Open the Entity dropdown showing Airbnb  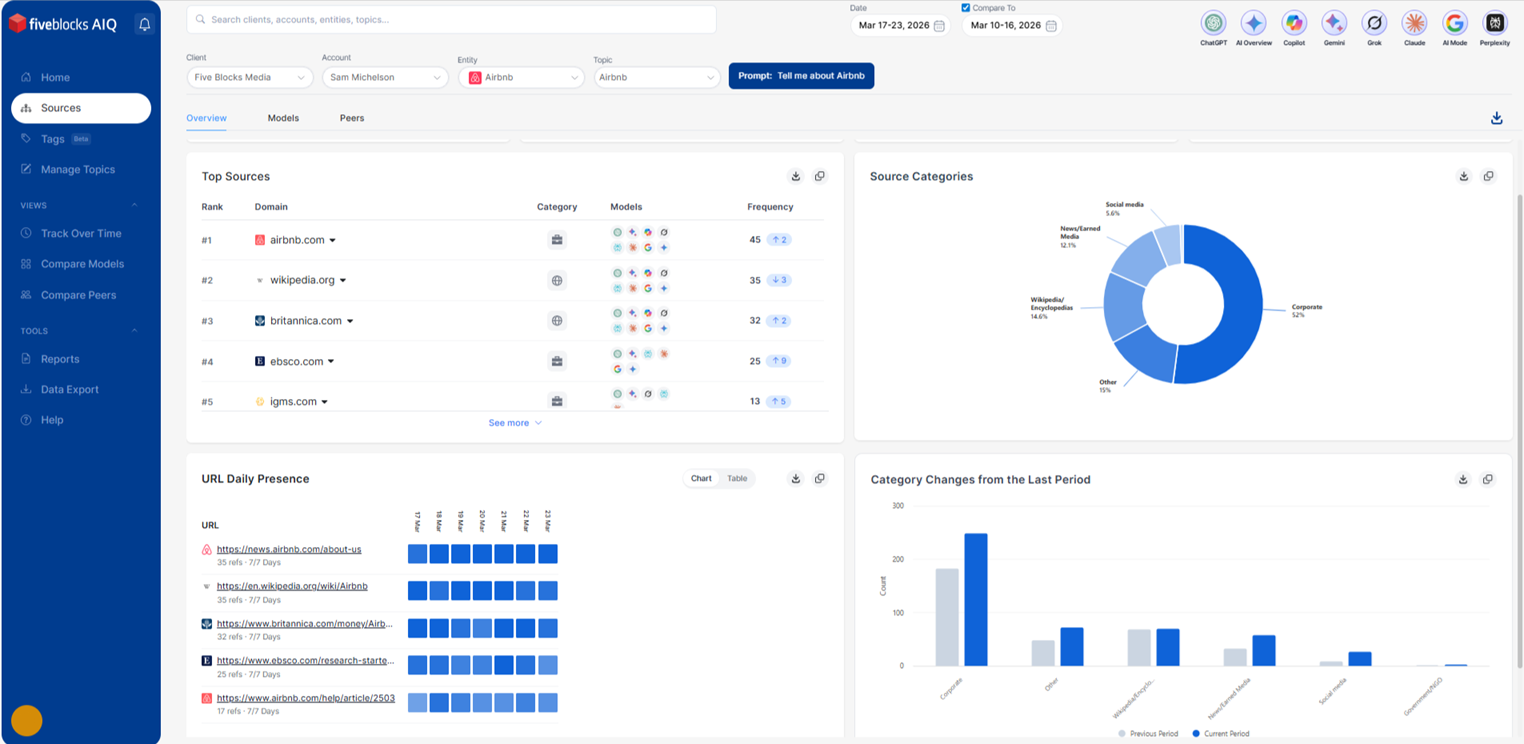(x=521, y=77)
